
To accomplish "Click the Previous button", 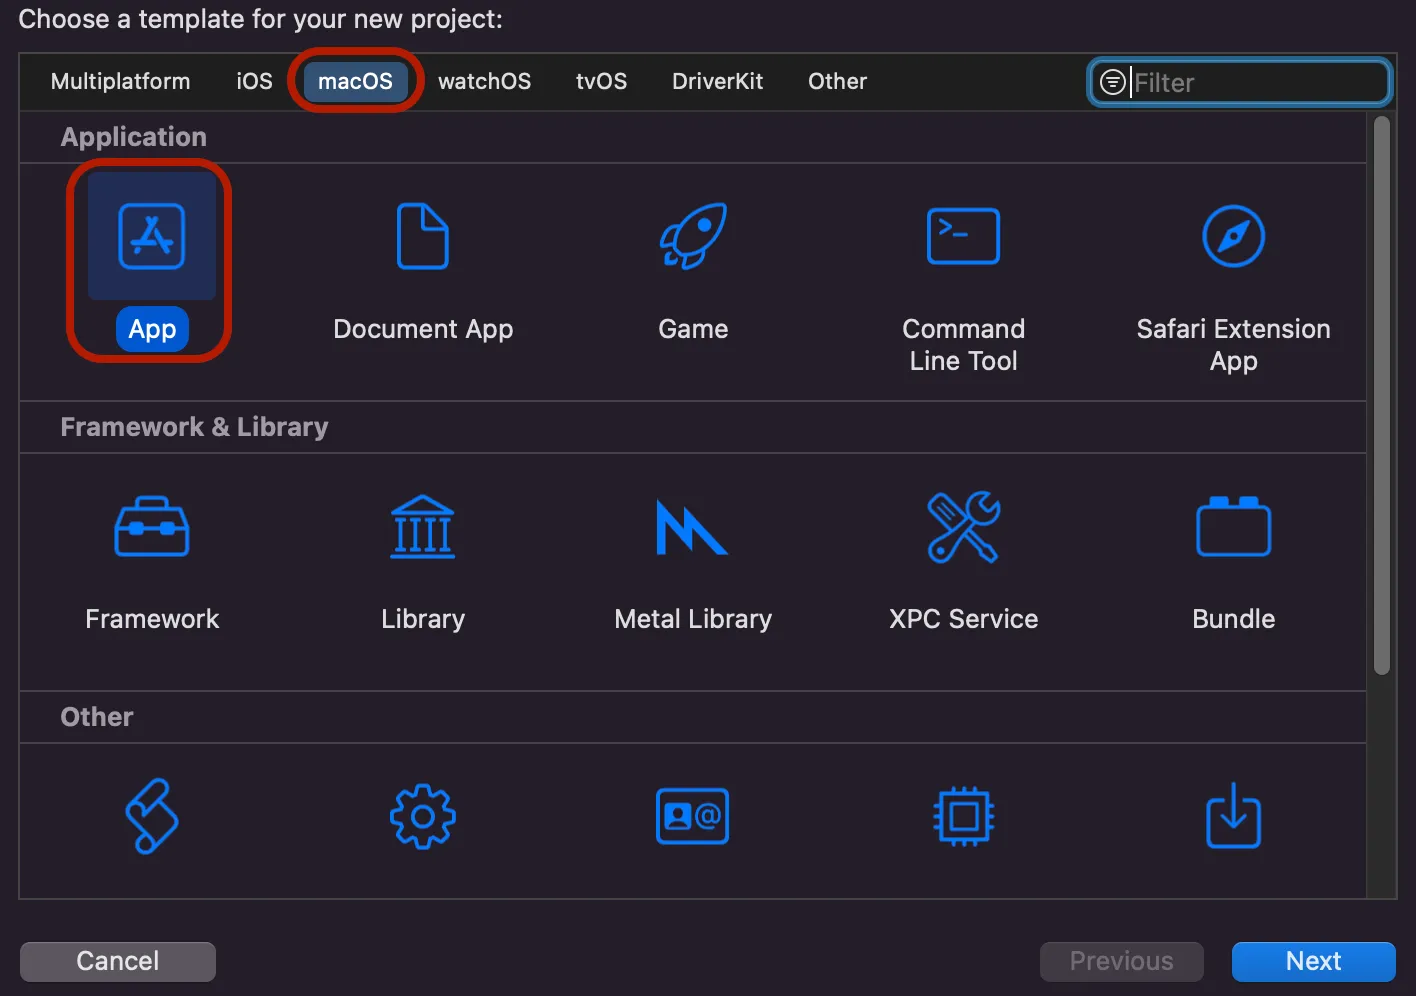I will click(1121, 961).
